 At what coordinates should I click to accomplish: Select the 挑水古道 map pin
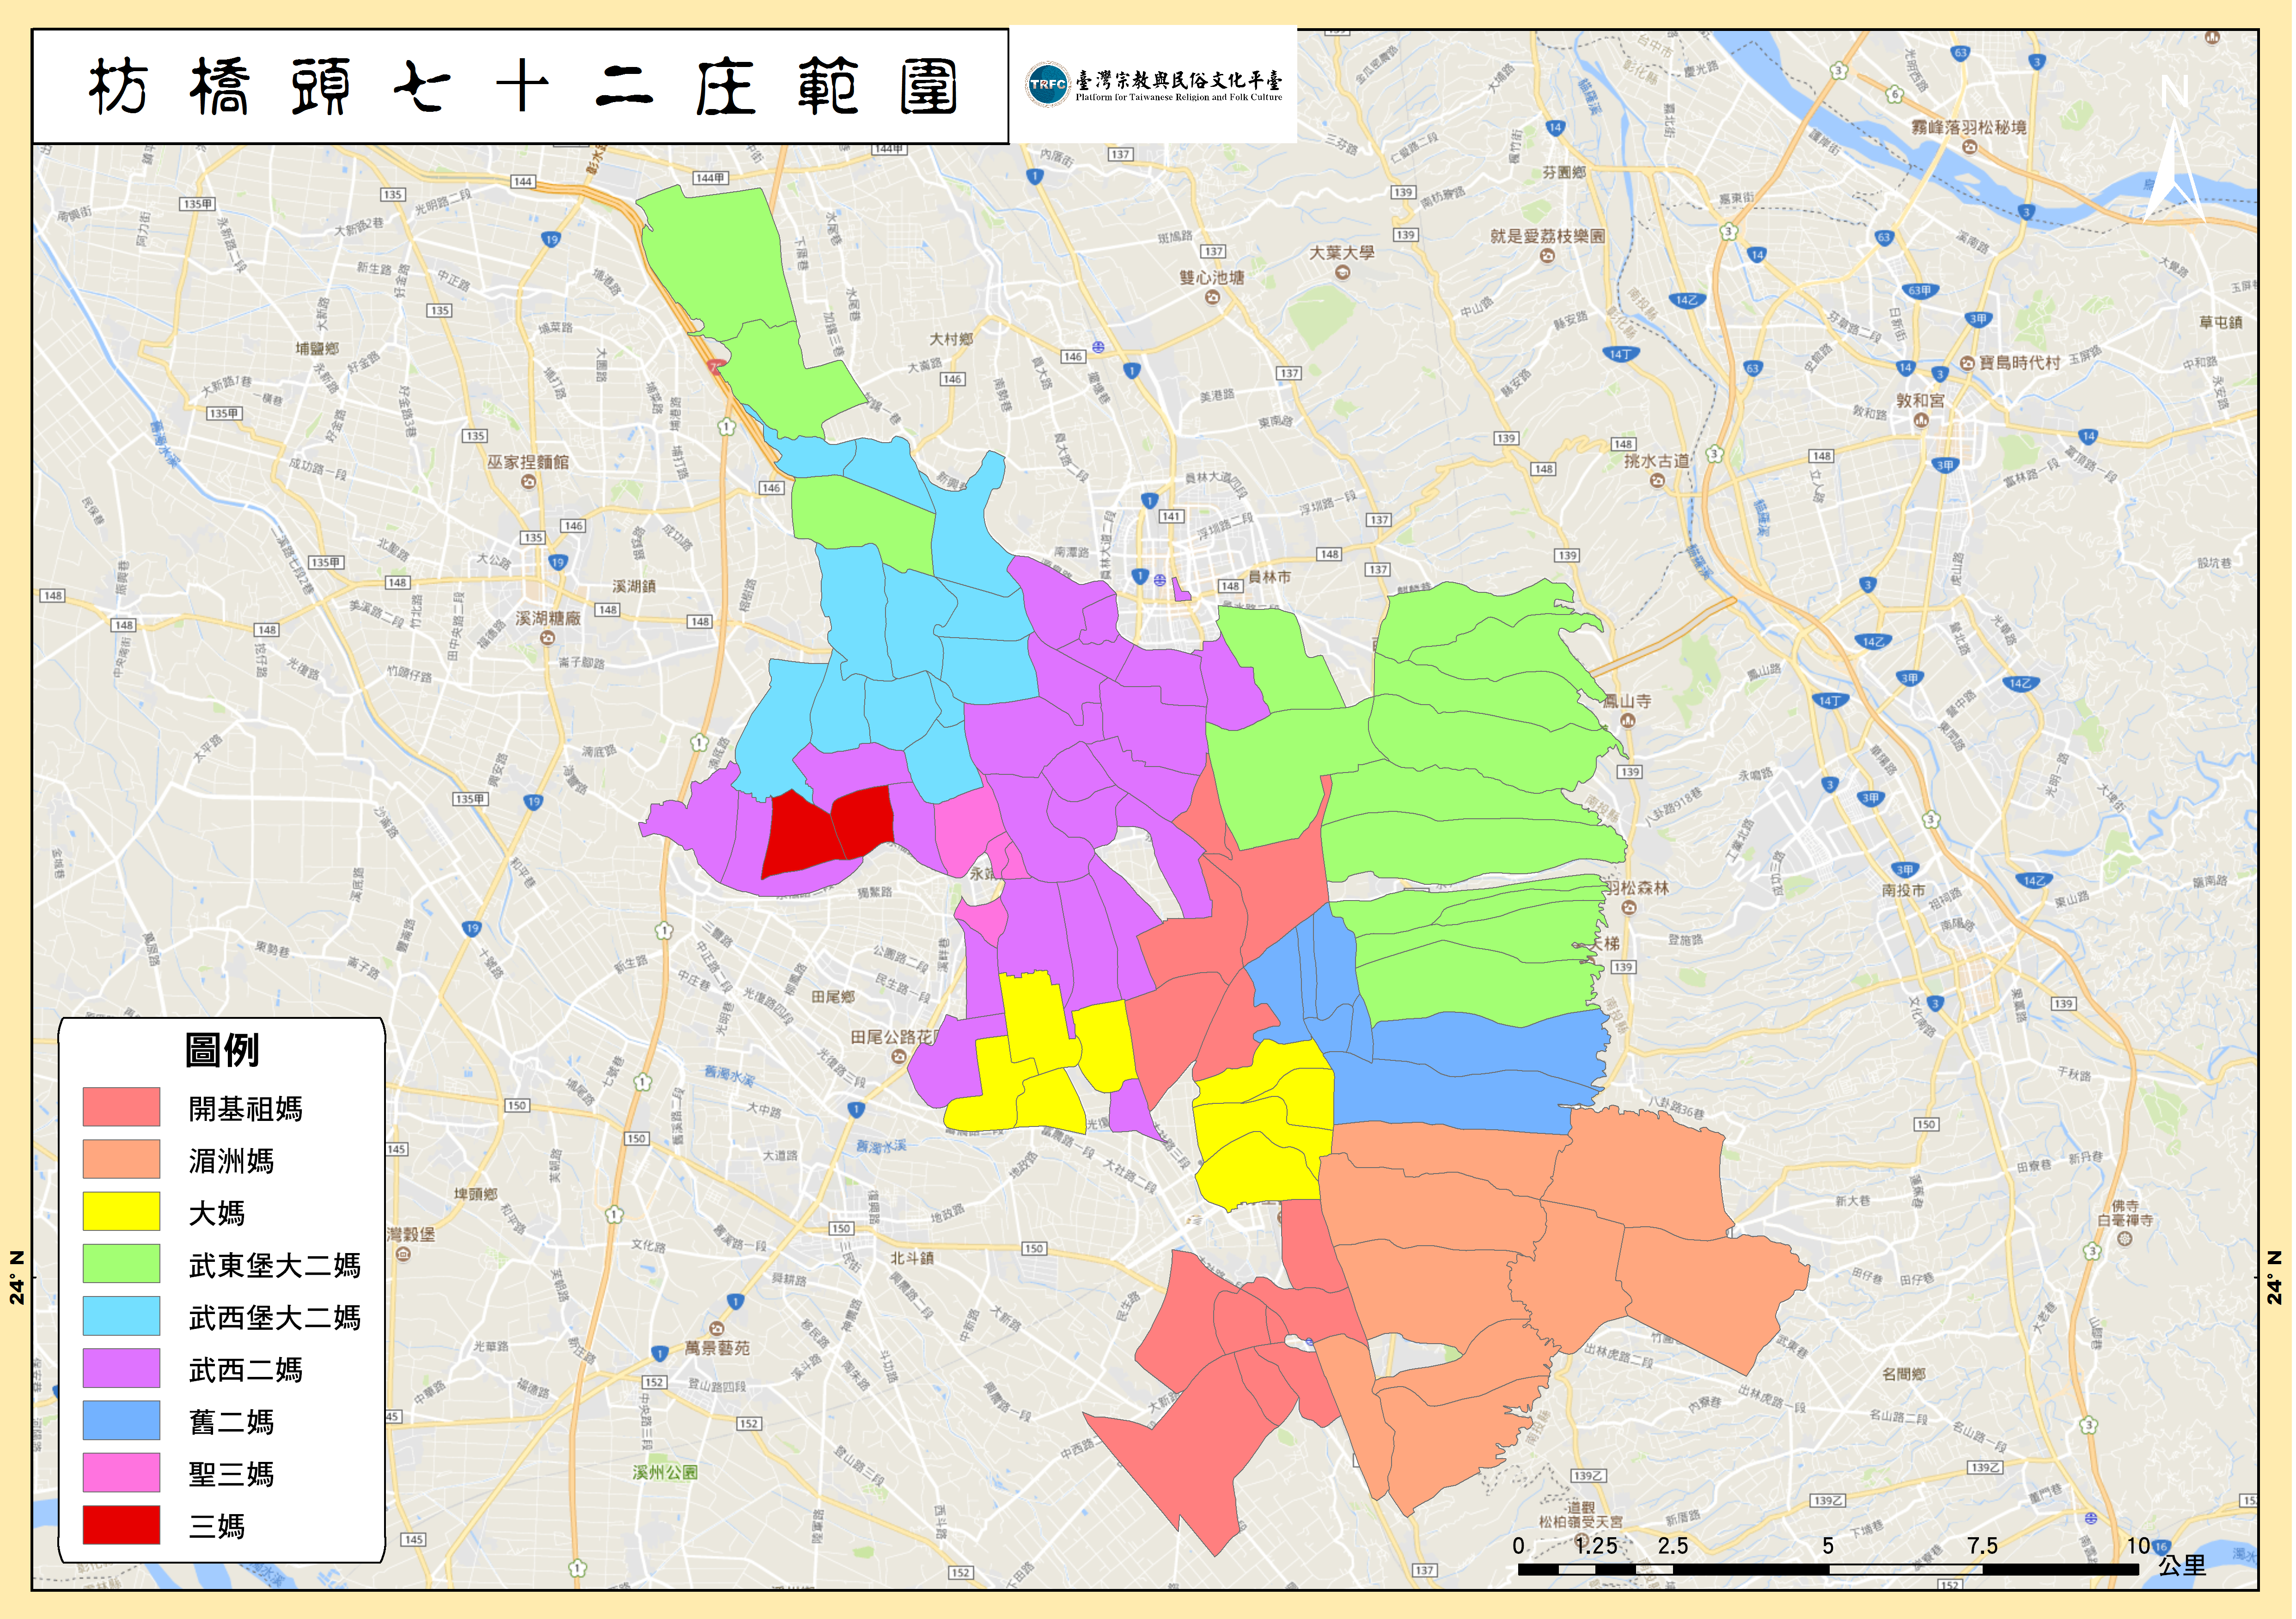[1657, 481]
